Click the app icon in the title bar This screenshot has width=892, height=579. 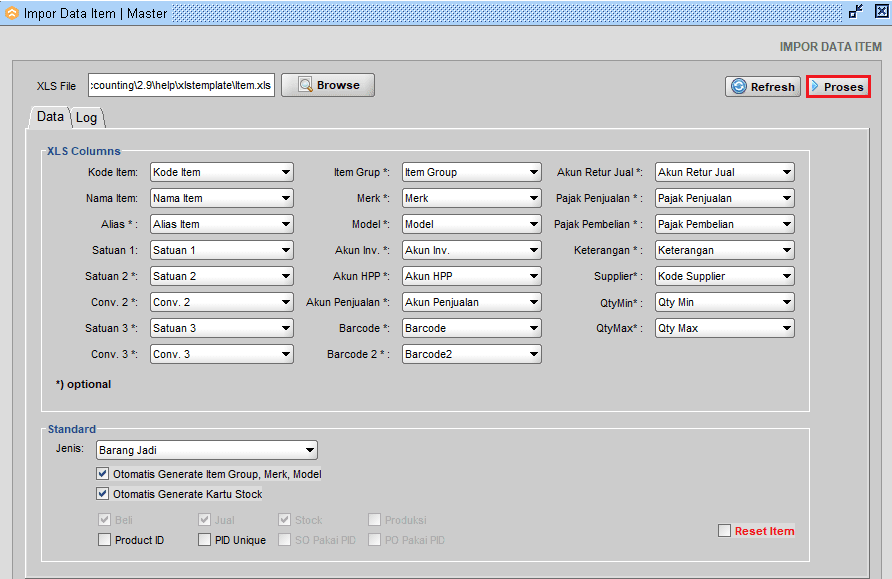tap(12, 14)
